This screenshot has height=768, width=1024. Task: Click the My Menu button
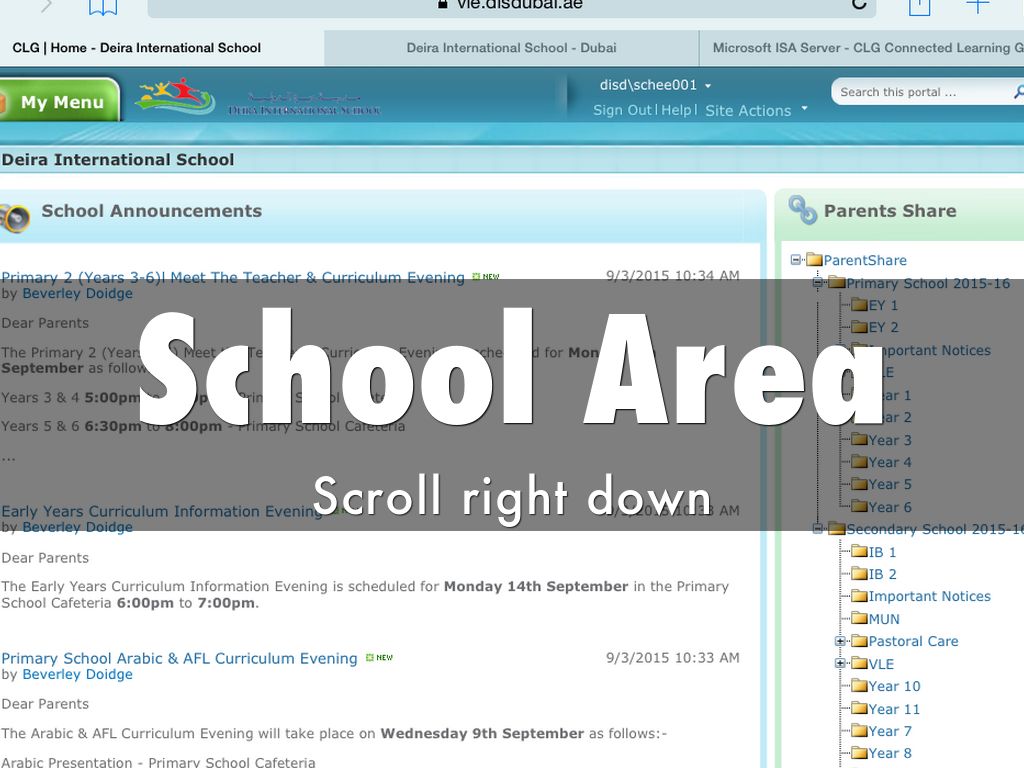[x=60, y=102]
